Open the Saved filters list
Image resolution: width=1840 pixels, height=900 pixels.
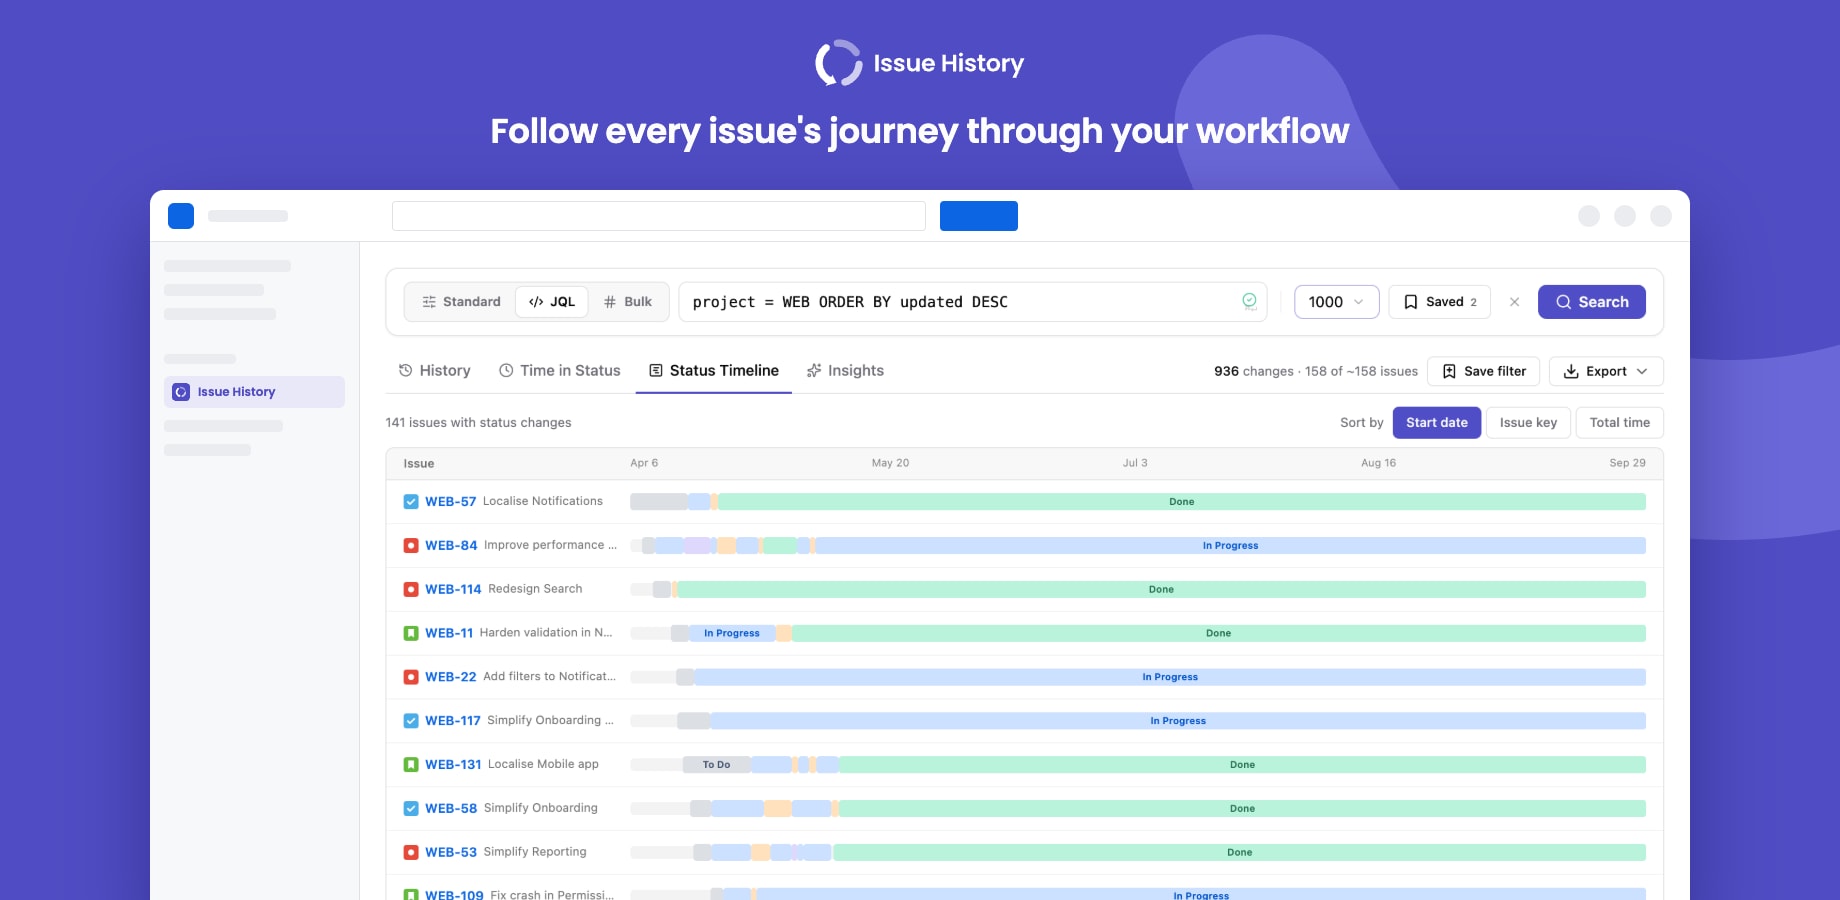tap(1440, 302)
